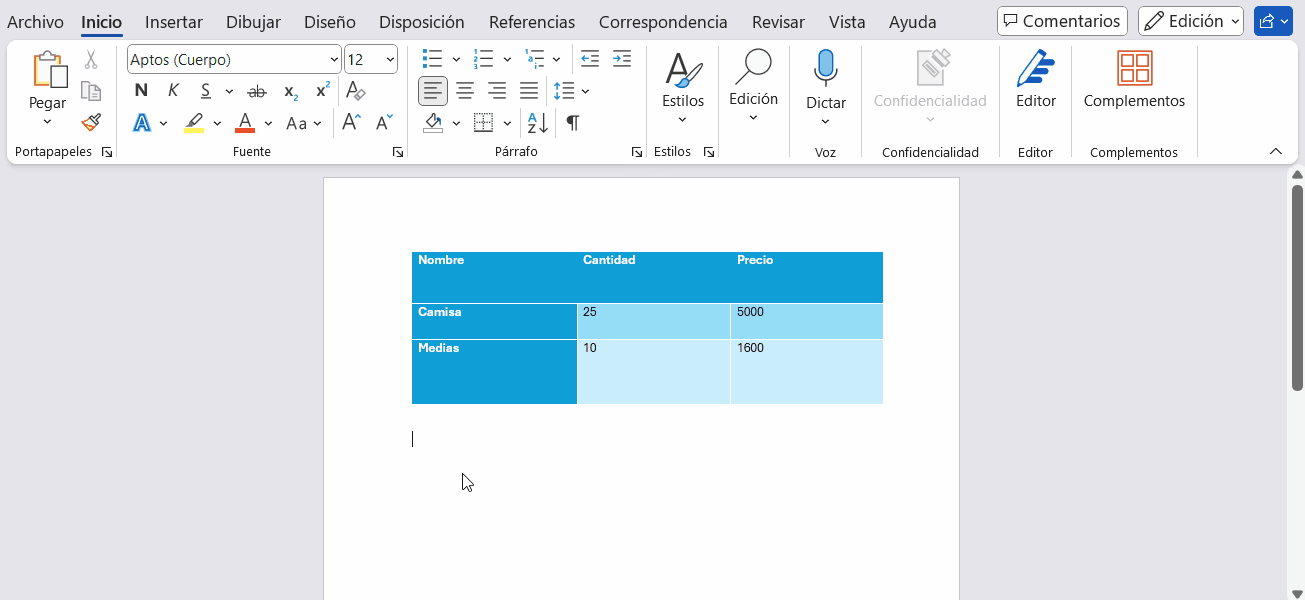Image resolution: width=1305 pixels, height=600 pixels.
Task: Open the font name dropdown
Action: coord(333,60)
